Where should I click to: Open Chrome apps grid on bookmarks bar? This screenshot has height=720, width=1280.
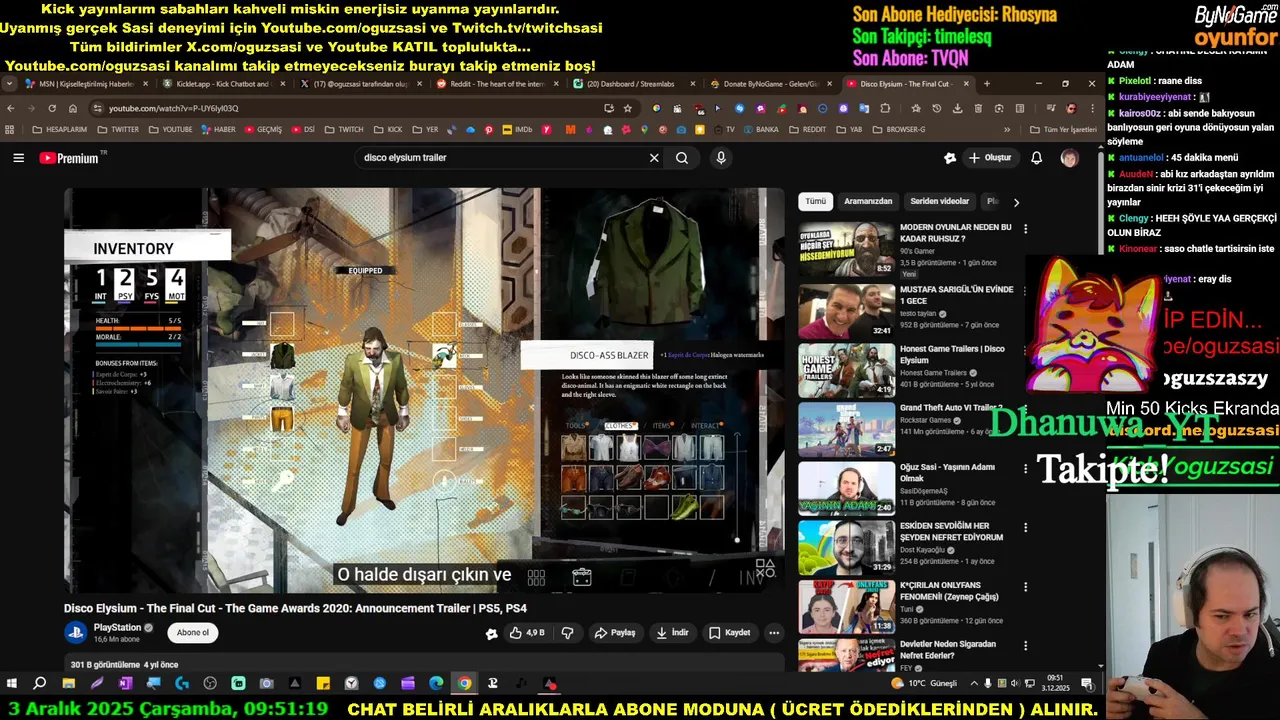click(x=10, y=129)
